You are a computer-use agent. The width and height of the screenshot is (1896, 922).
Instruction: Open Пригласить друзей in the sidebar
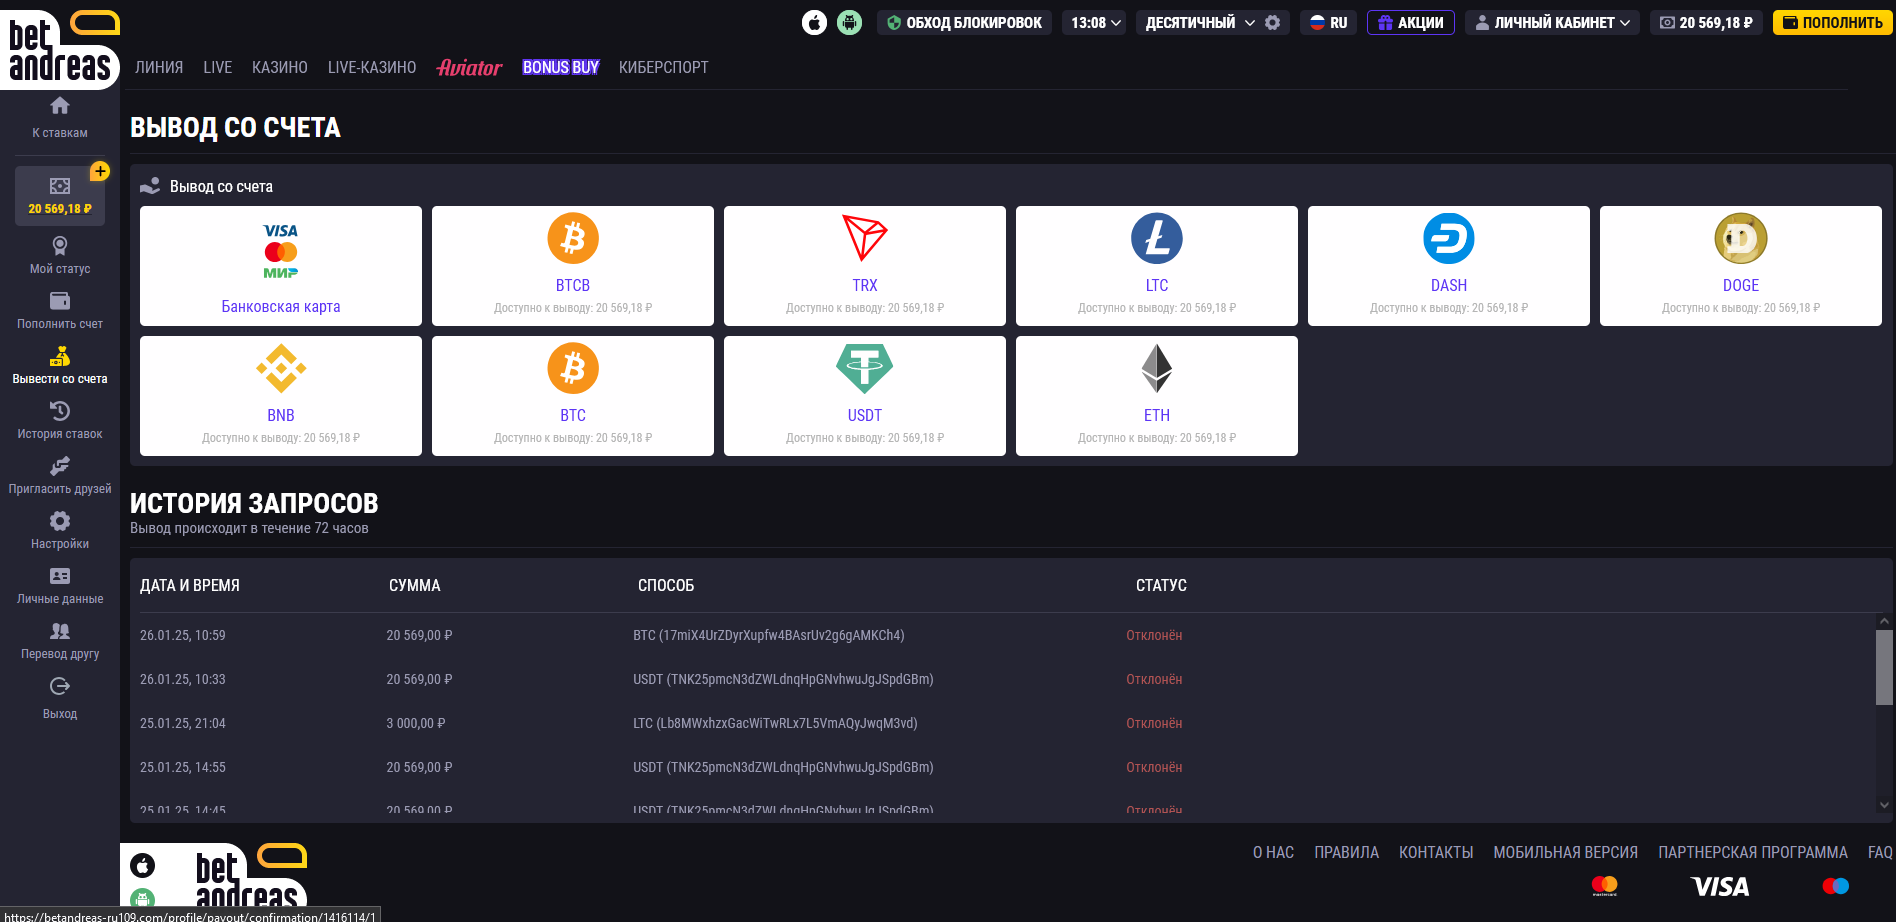pyautogui.click(x=60, y=475)
